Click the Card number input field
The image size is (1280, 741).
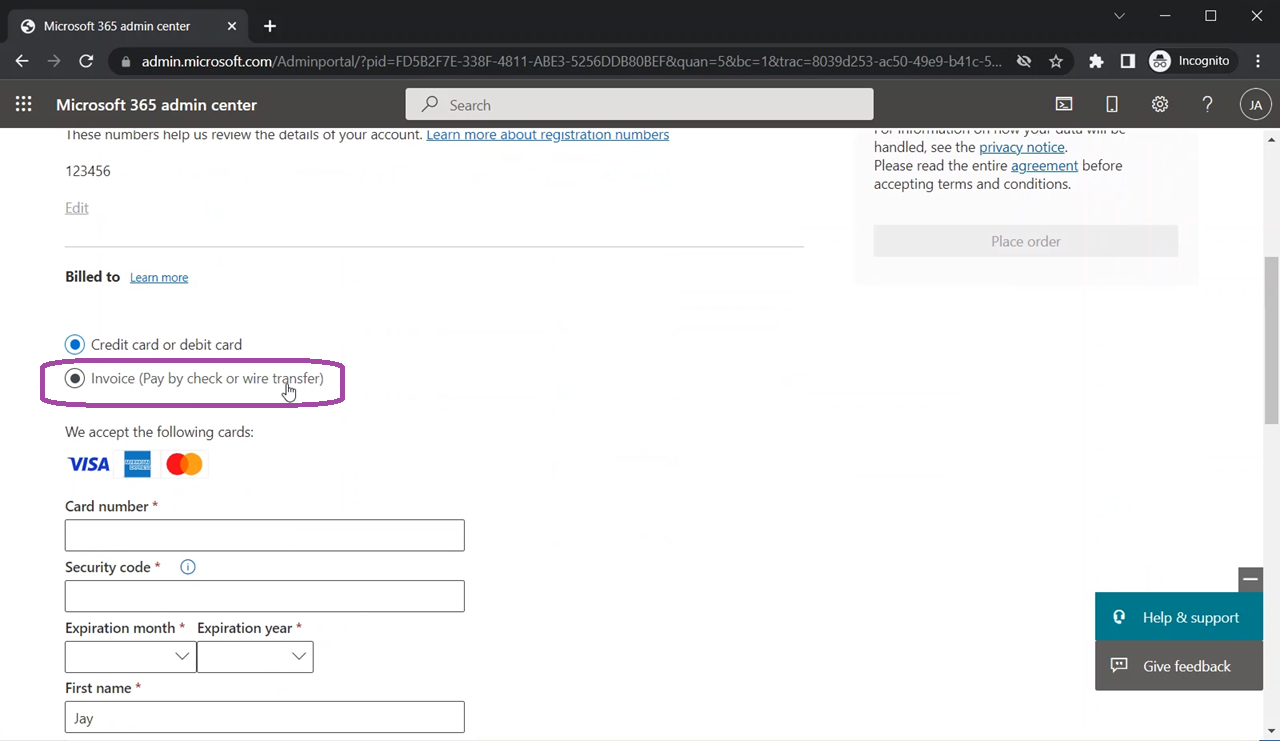click(264, 535)
